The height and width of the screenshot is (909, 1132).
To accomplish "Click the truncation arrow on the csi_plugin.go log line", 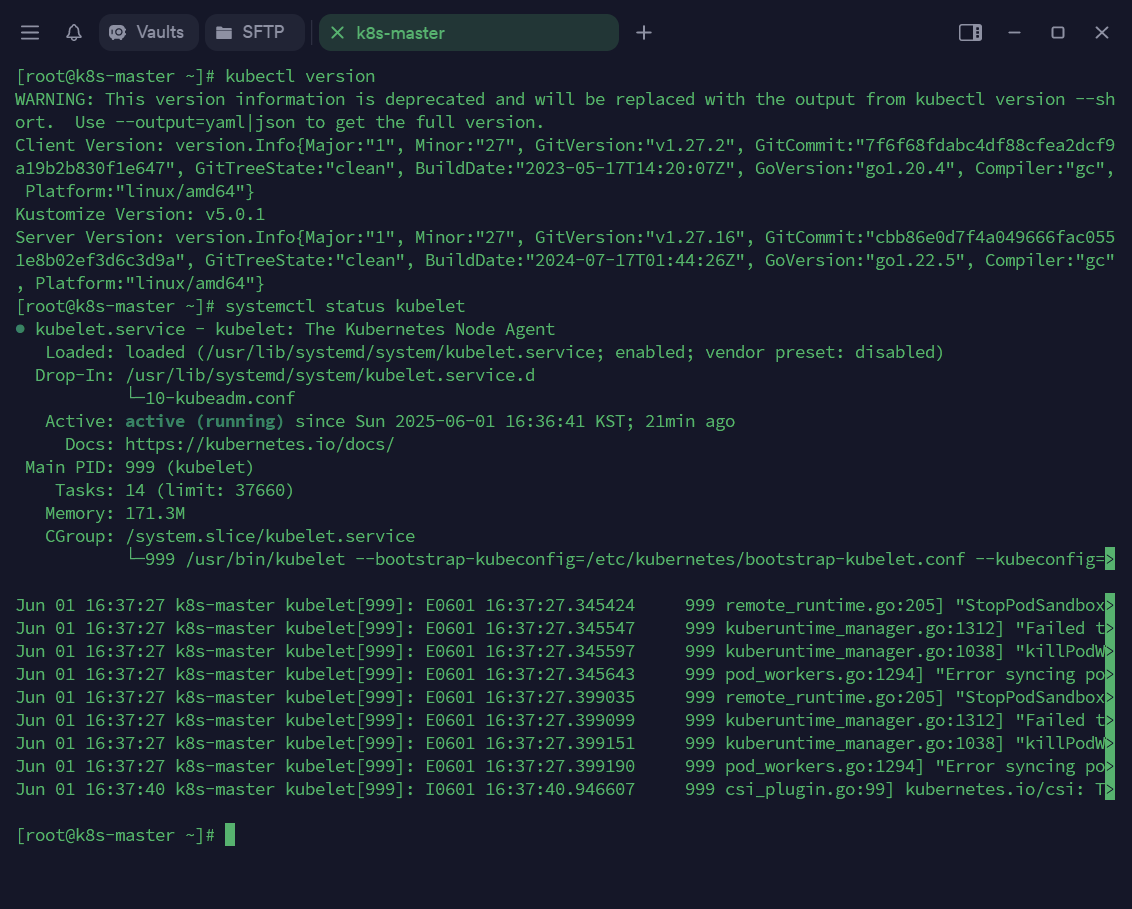I will pyautogui.click(x=1109, y=789).
